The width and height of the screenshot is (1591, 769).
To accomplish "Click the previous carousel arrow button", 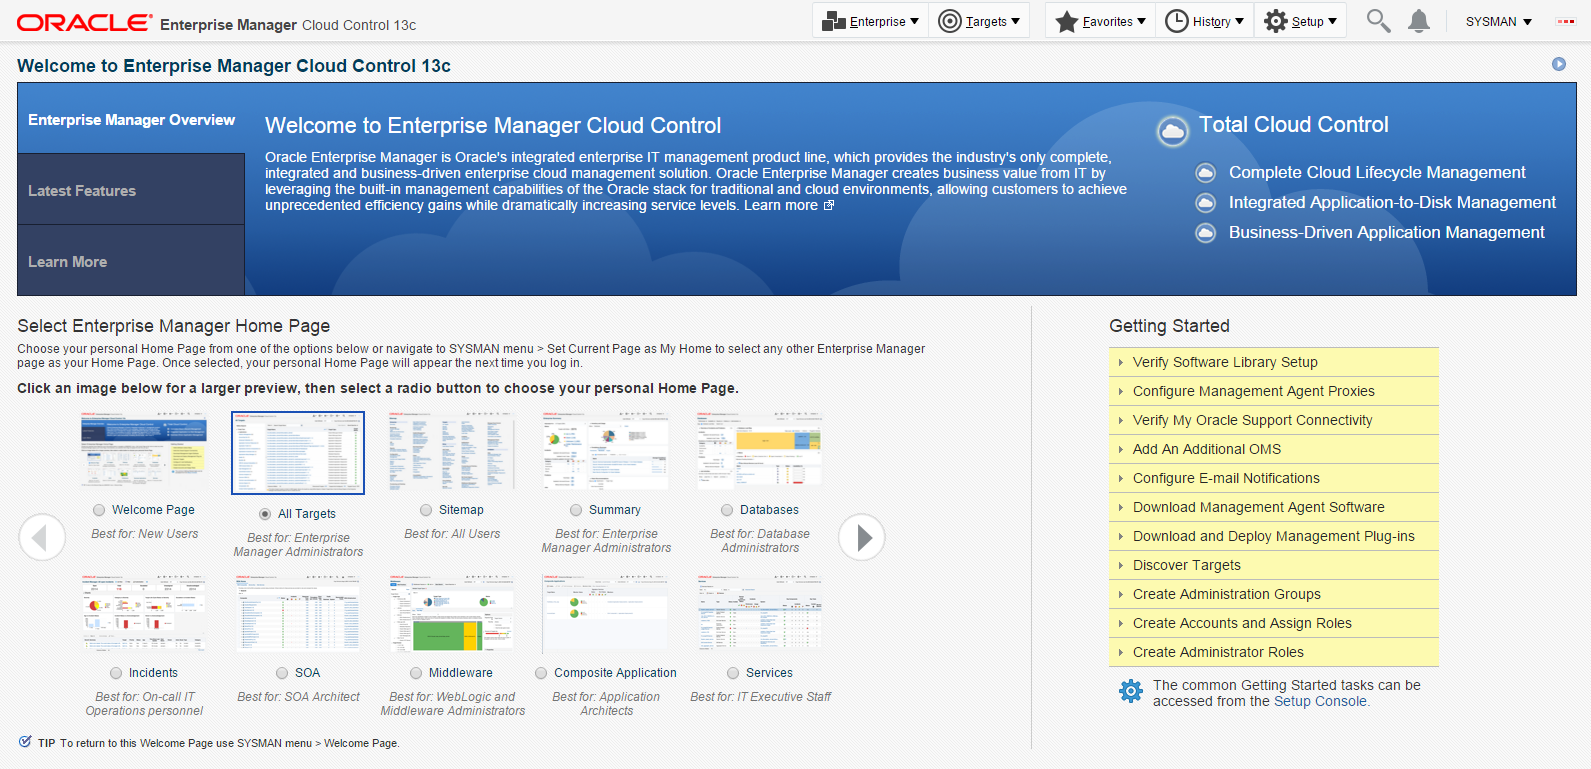I will [42, 538].
